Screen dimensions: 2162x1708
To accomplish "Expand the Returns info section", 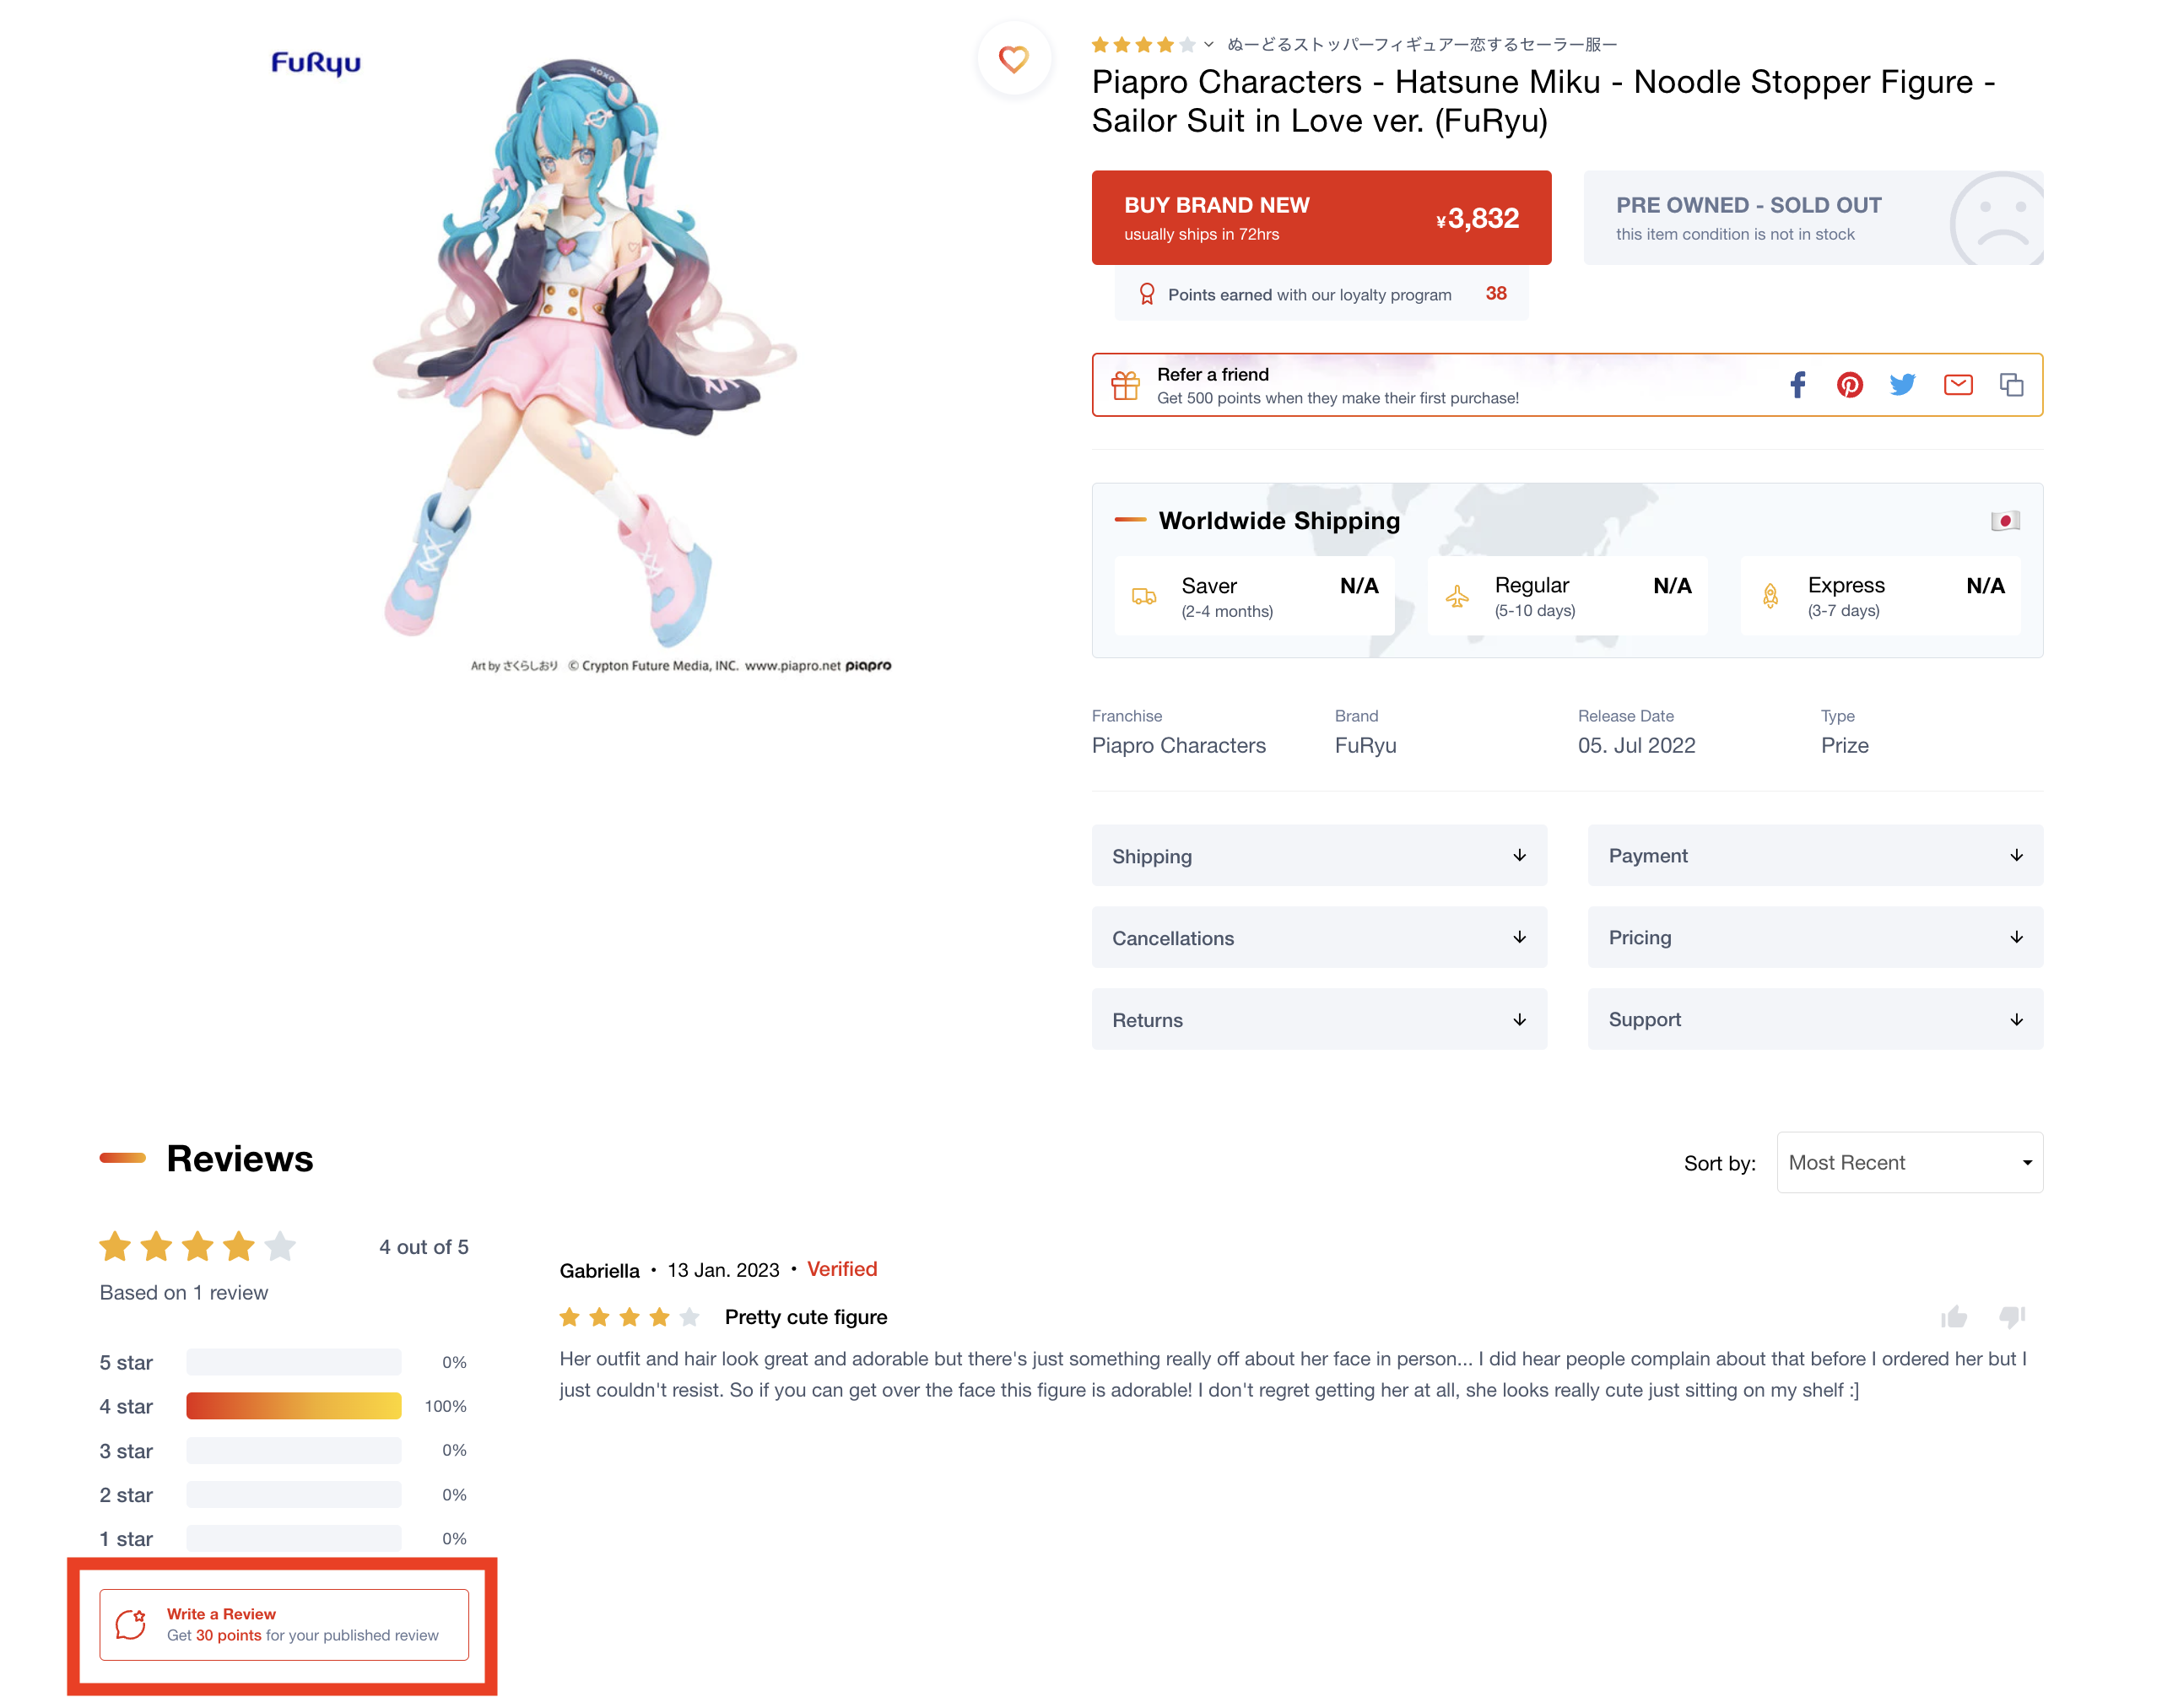I will pyautogui.click(x=1319, y=1020).
